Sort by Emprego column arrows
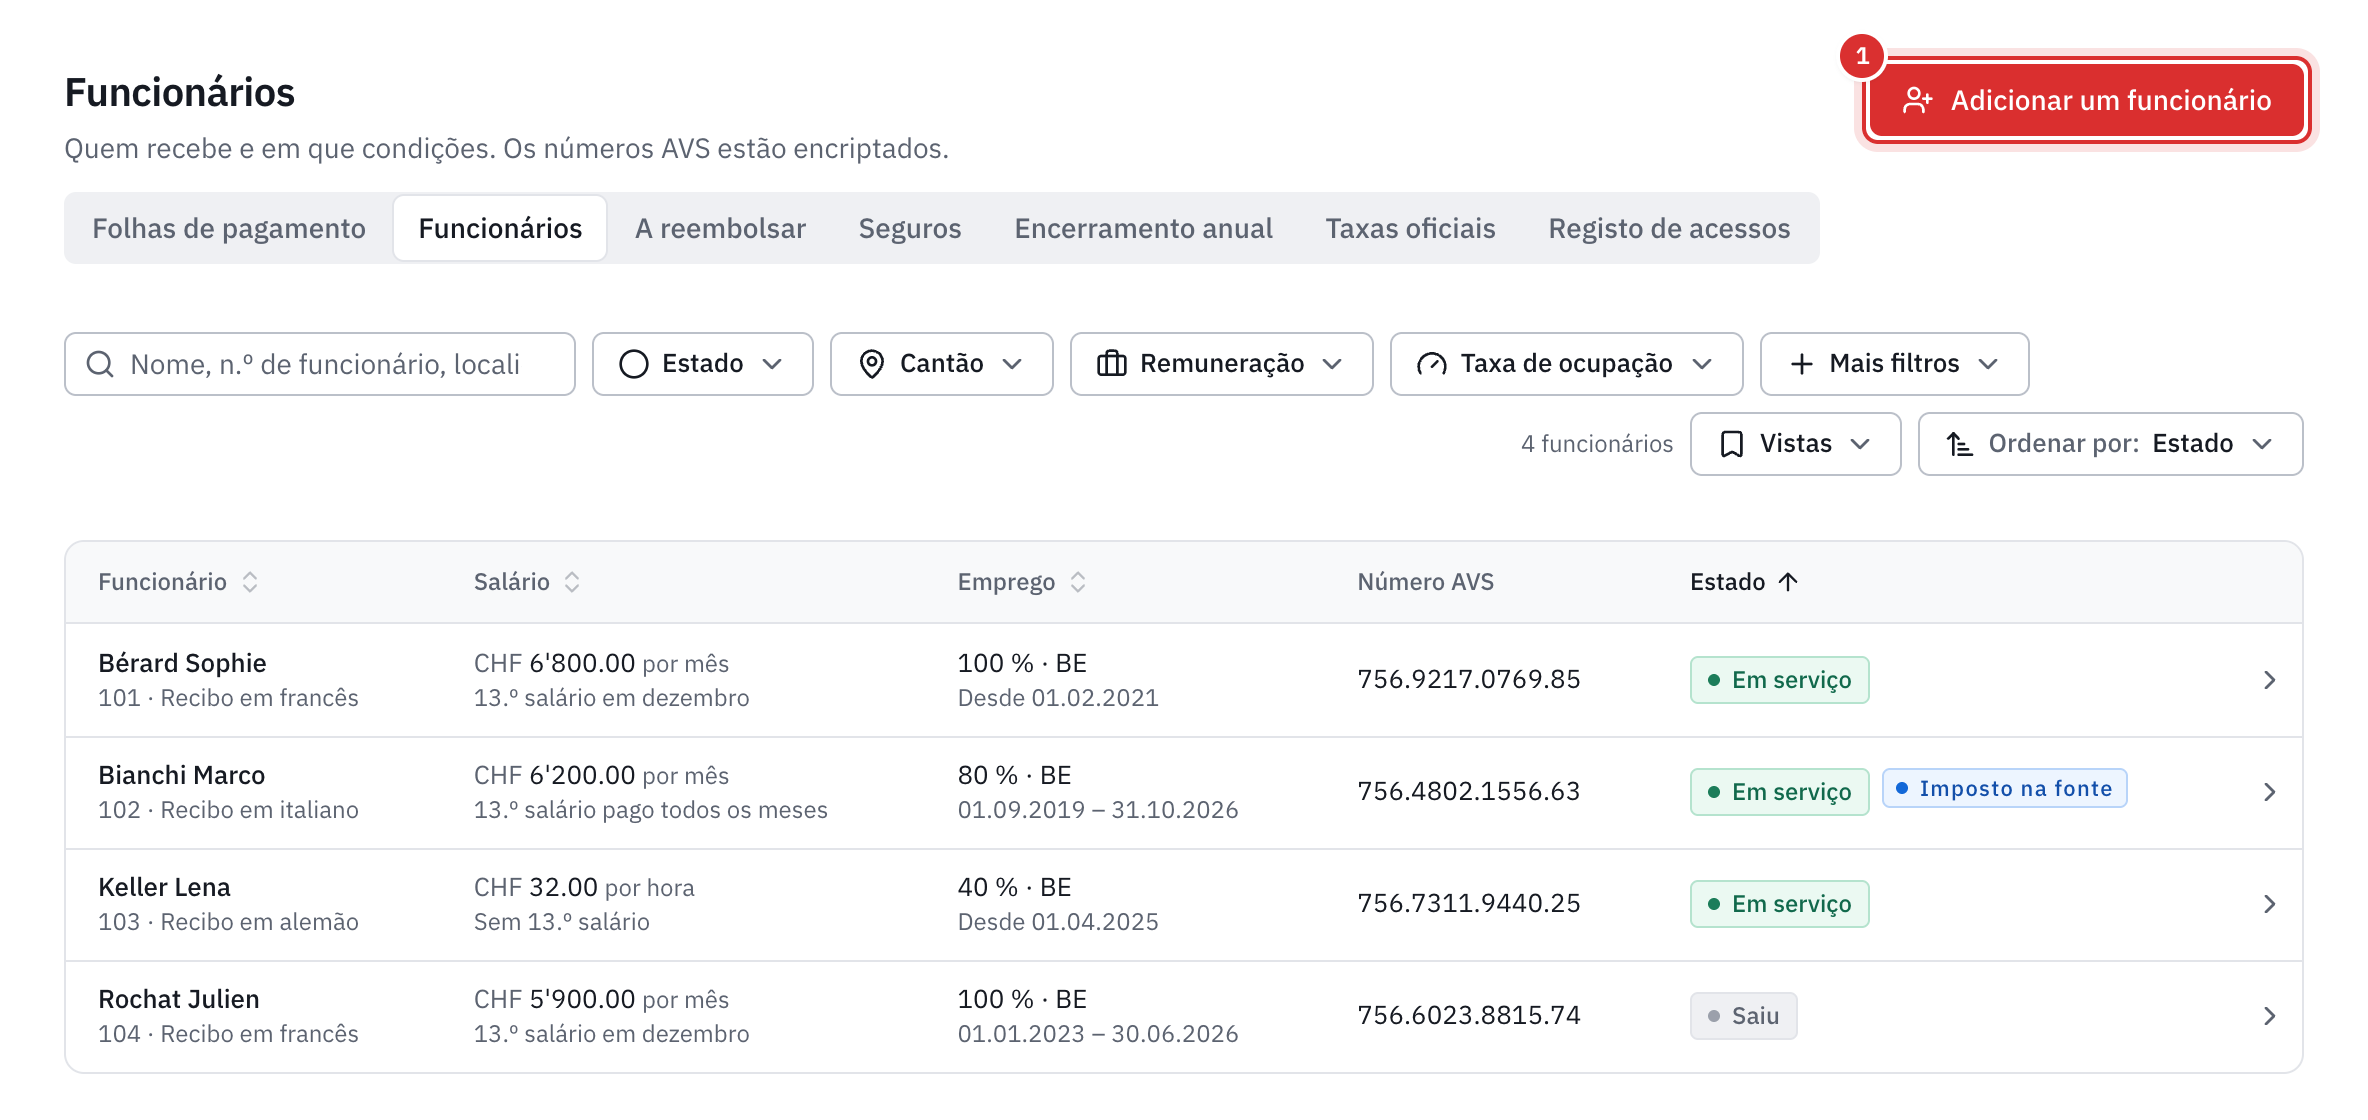2368x1120 pixels. 1078,582
